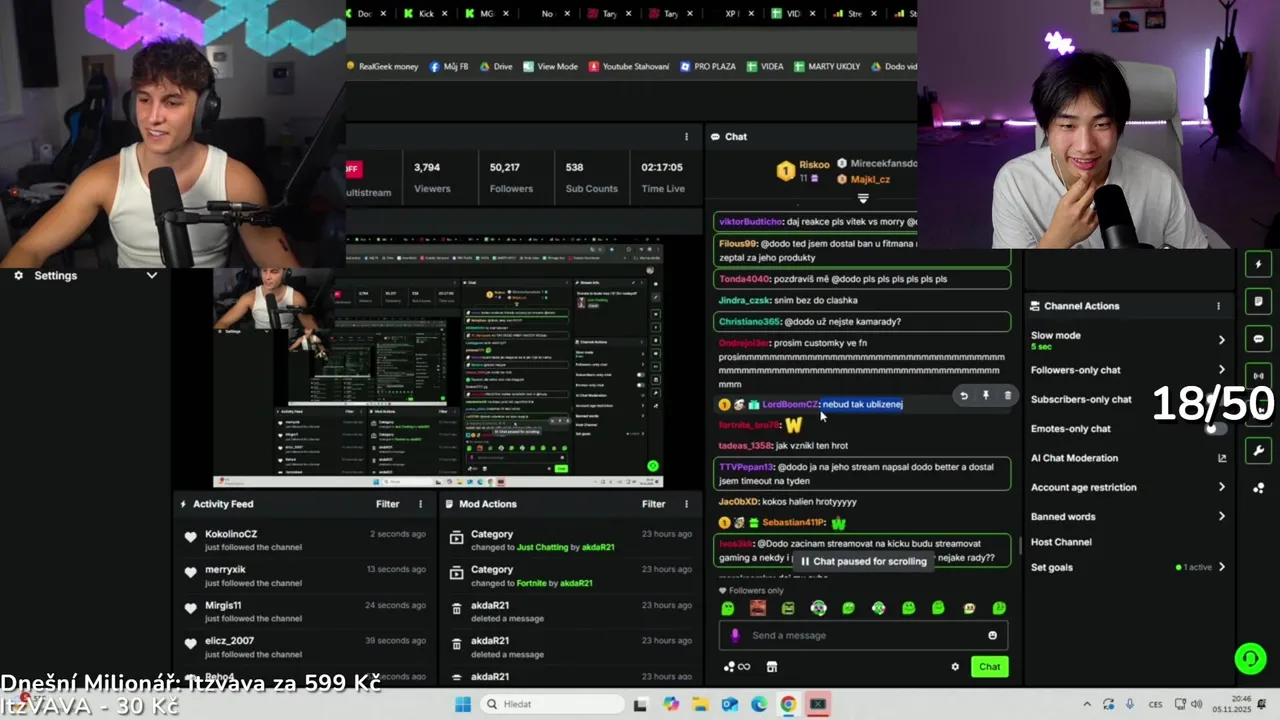Show hidden system tray icons chevron
The width and height of the screenshot is (1280, 720).
pyautogui.click(x=1088, y=704)
